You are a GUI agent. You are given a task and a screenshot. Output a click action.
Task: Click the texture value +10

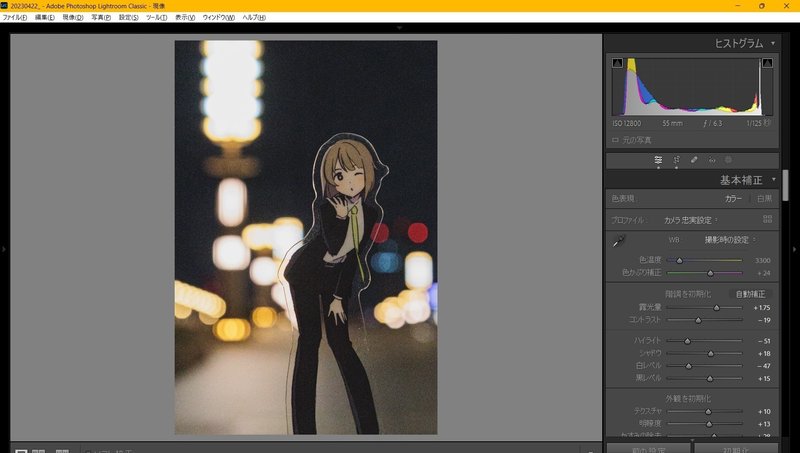pos(764,412)
